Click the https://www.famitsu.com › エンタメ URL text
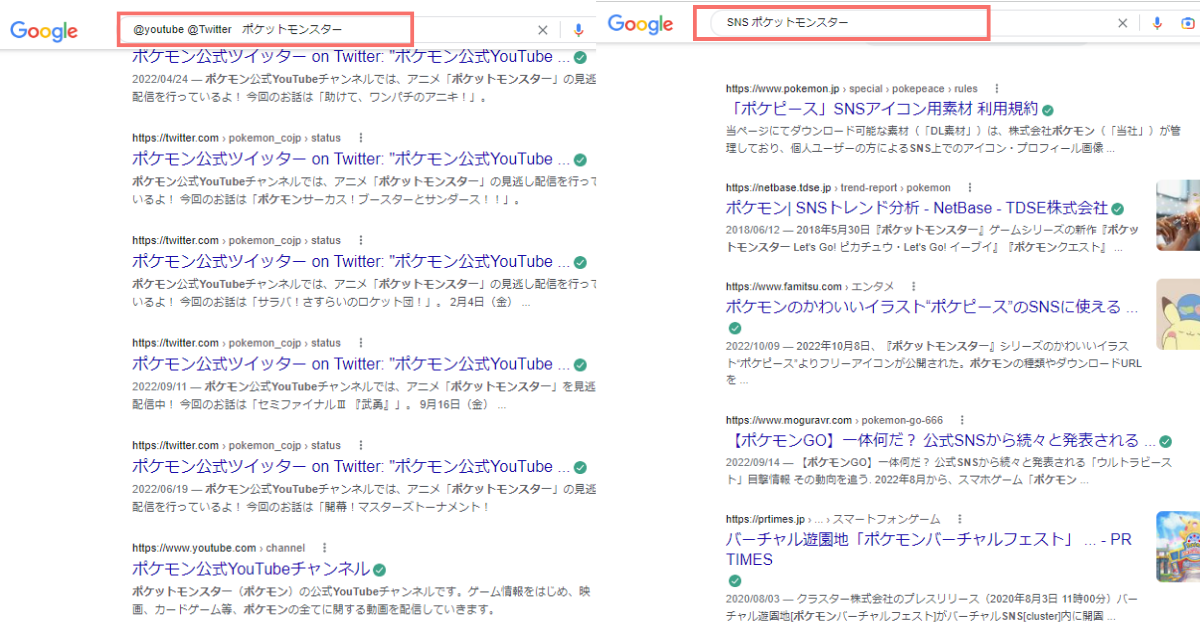 810,286
